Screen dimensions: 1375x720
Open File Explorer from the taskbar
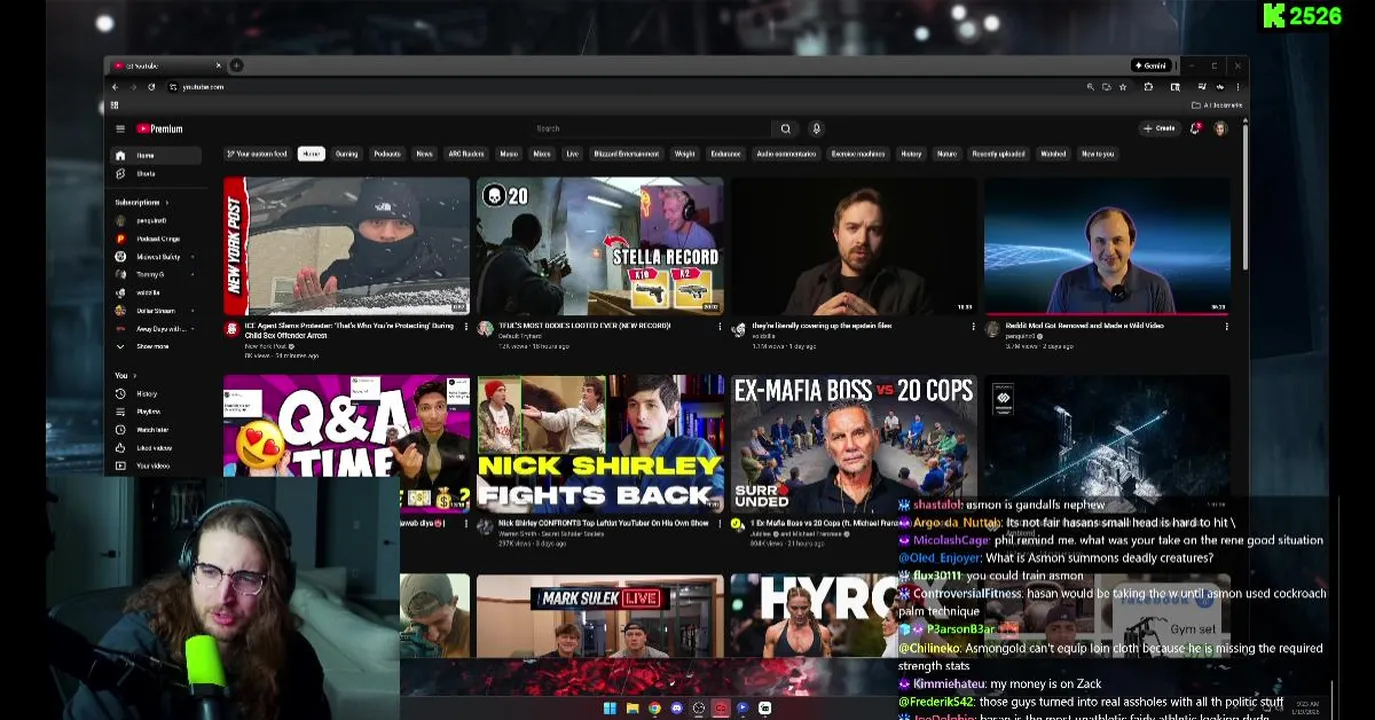tap(632, 708)
